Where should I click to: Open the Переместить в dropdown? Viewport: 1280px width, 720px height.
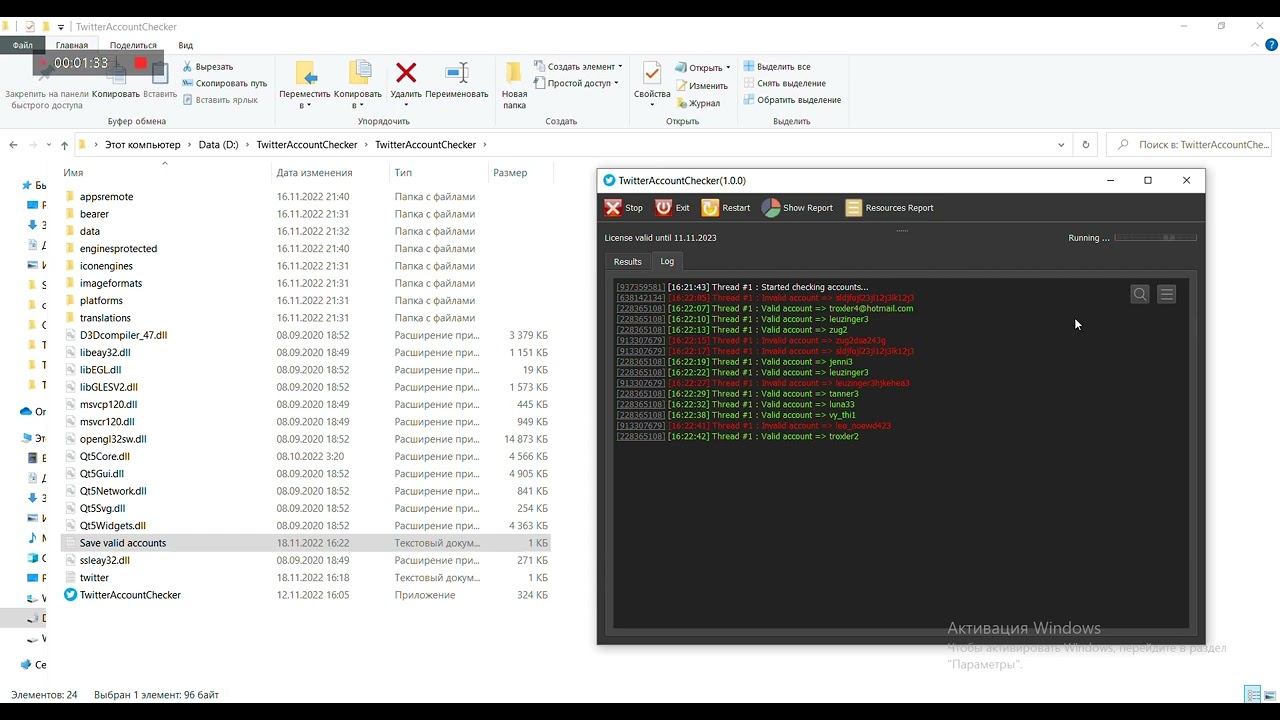[305, 85]
